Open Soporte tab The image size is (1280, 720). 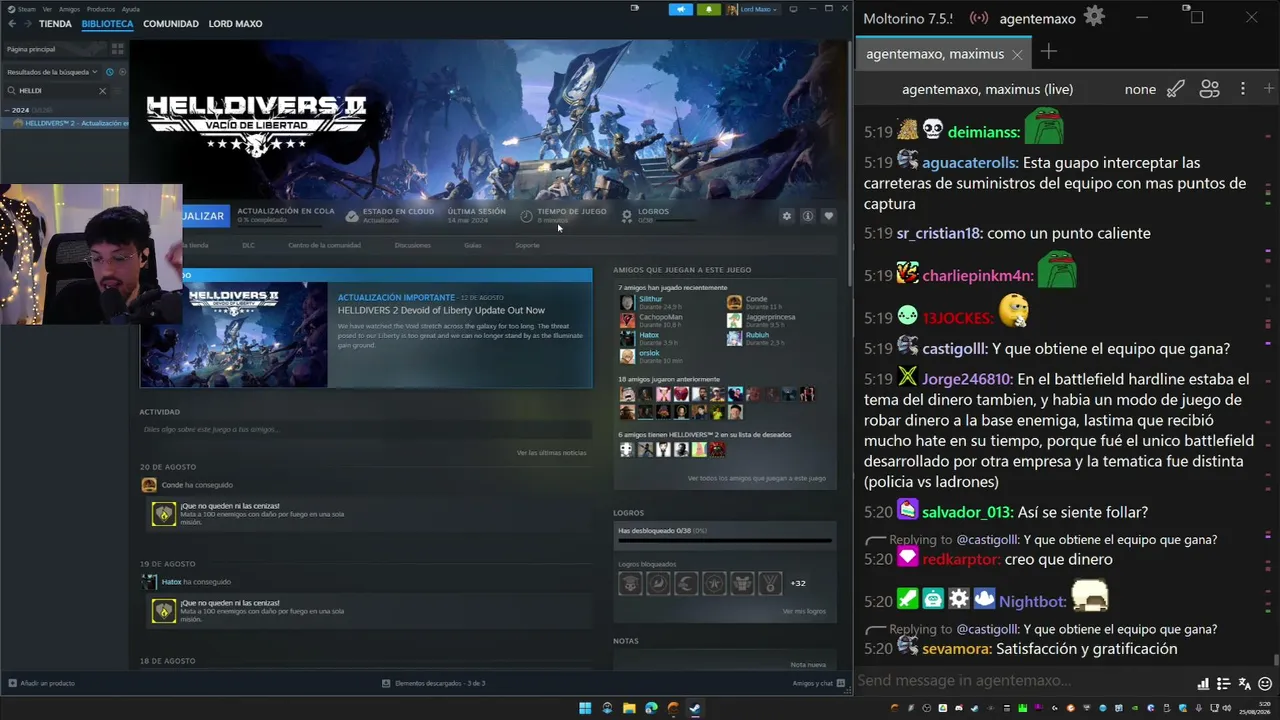click(x=527, y=245)
